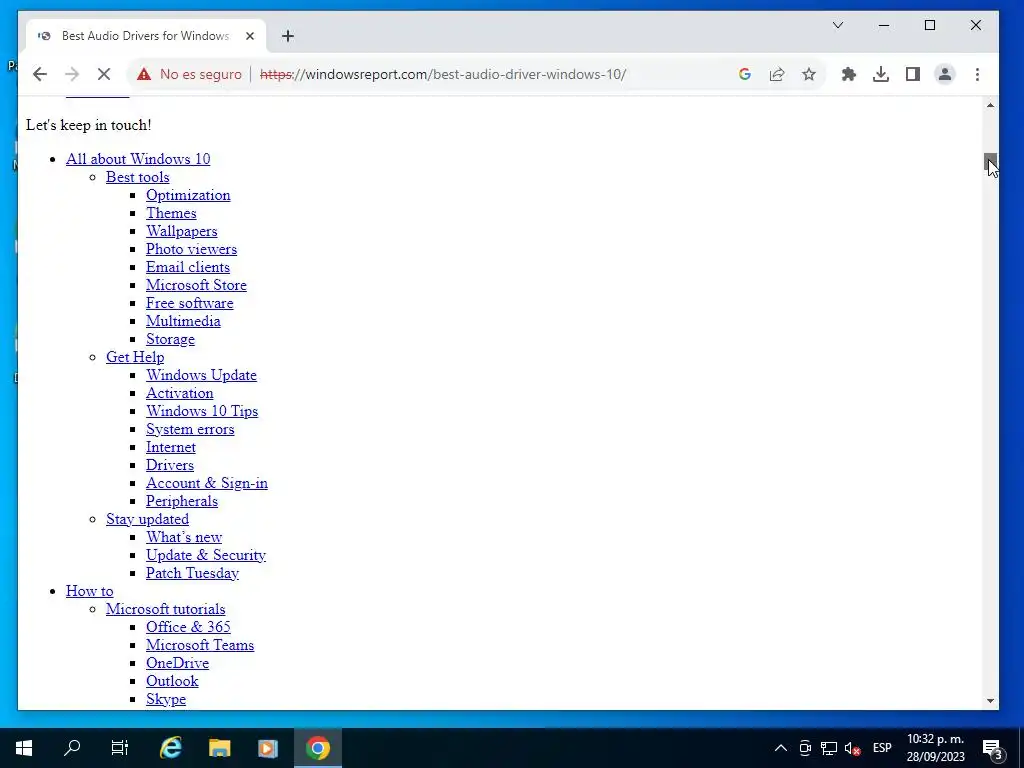Viewport: 1024px width, 768px height.
Task: Close the Best Audio Drivers tab
Action: [x=249, y=36]
